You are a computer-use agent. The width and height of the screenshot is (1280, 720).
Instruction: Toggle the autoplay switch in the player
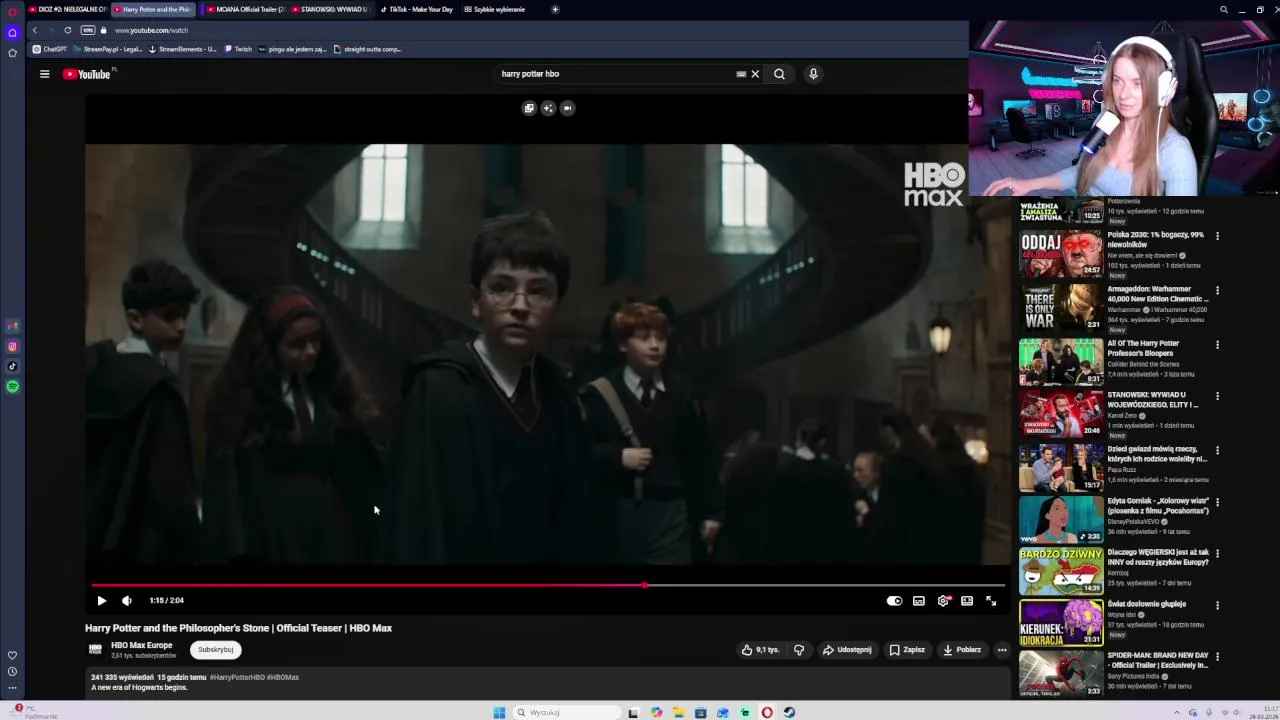894,601
